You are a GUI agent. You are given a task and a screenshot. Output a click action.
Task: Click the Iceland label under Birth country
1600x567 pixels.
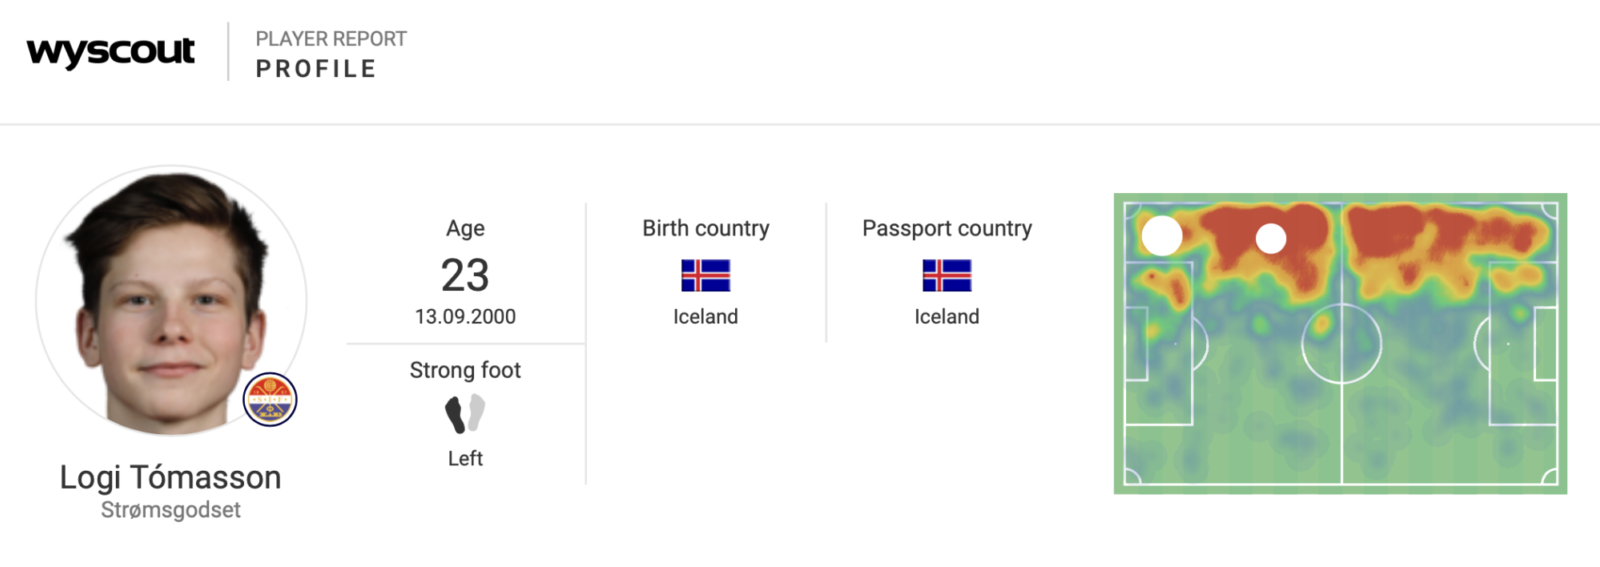click(706, 317)
